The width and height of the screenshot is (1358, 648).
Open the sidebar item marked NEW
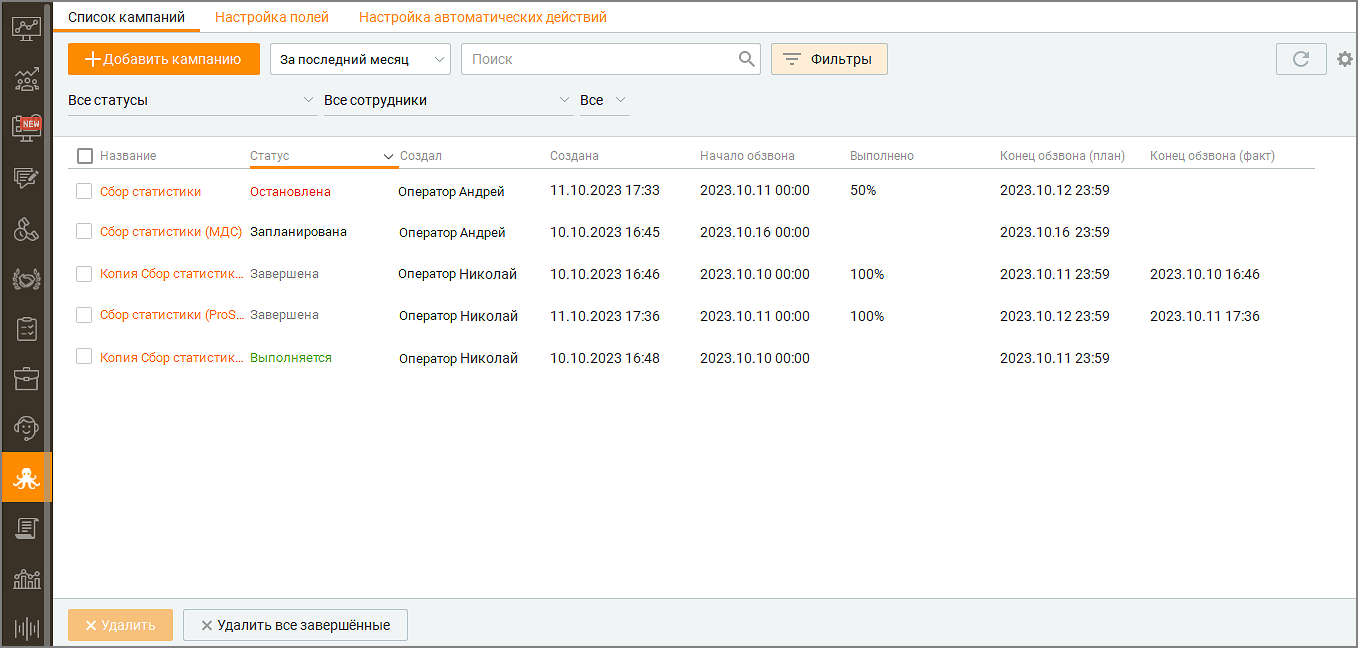26,128
